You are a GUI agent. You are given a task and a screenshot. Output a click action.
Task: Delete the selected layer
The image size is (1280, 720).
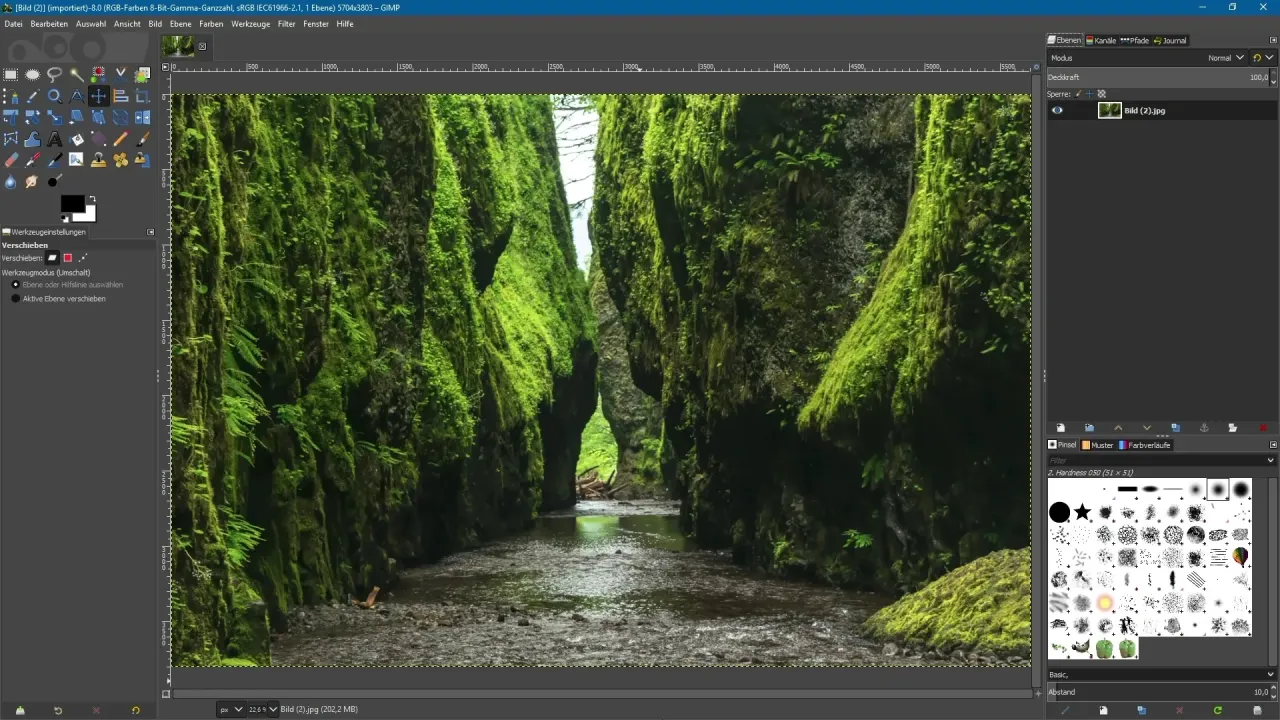pos(1263,428)
